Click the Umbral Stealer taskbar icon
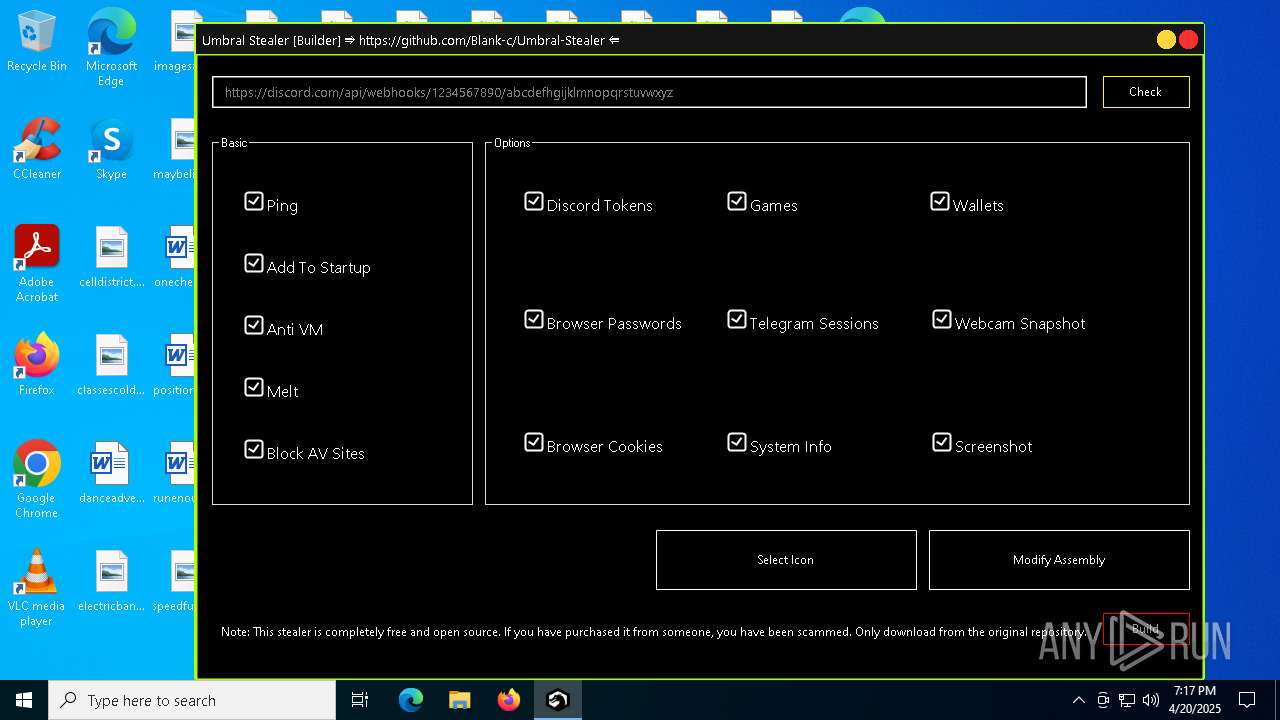 pyautogui.click(x=557, y=700)
